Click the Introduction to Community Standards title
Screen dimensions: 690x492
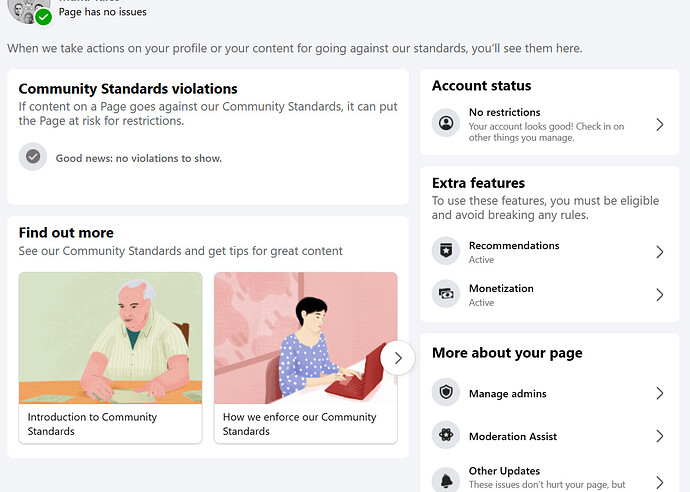92,424
